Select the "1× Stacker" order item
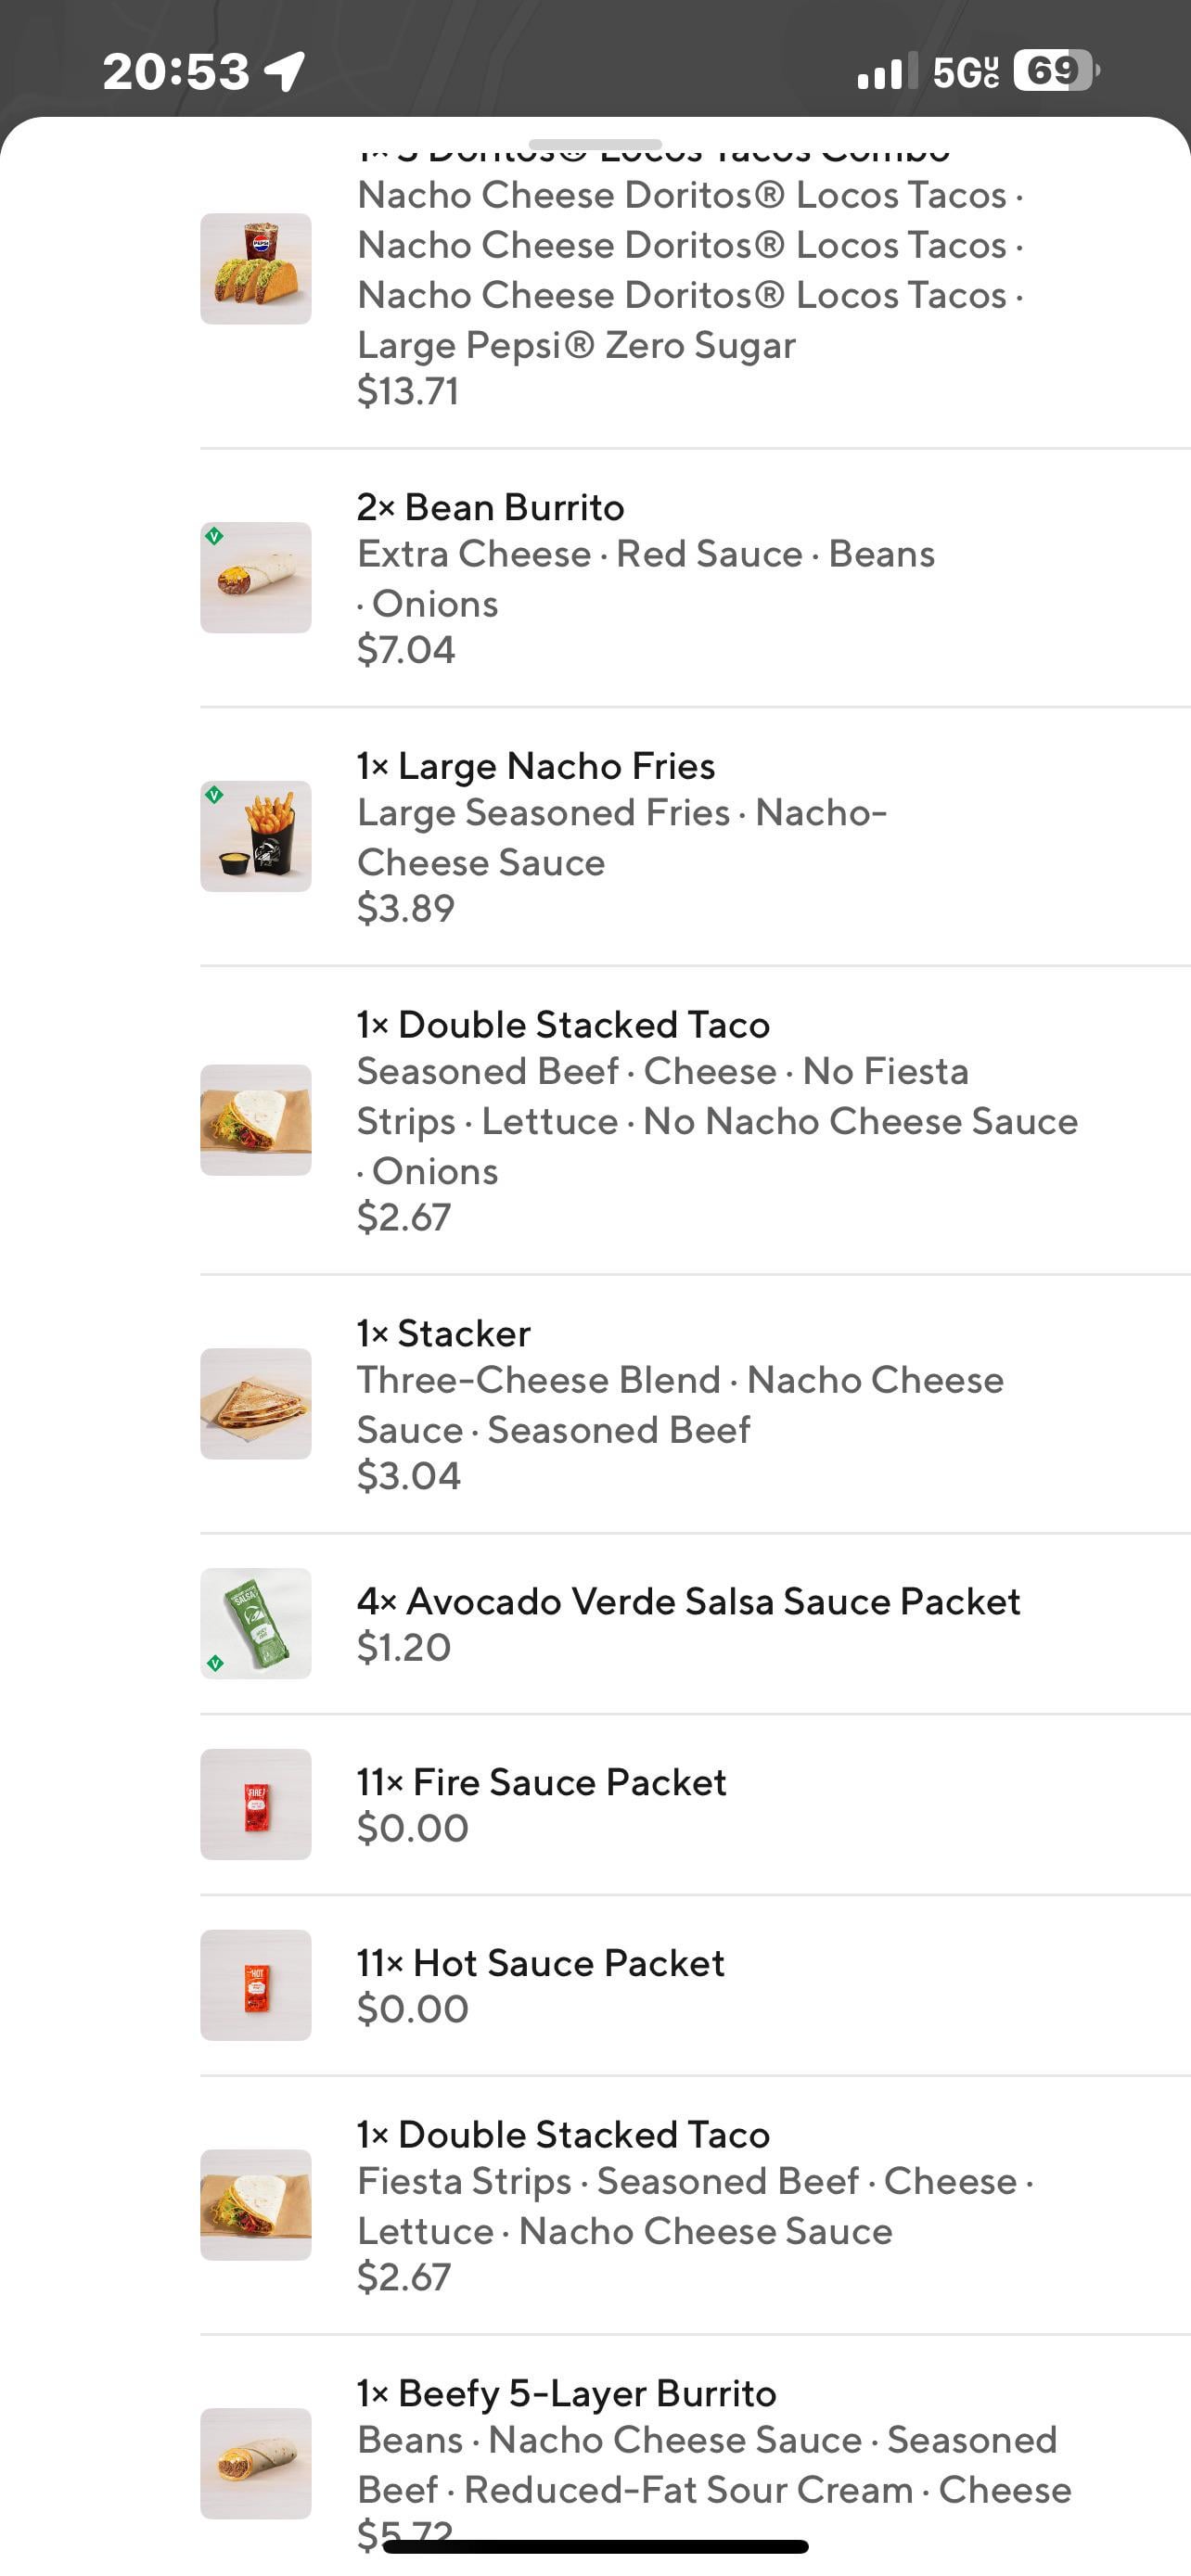 [444, 1333]
